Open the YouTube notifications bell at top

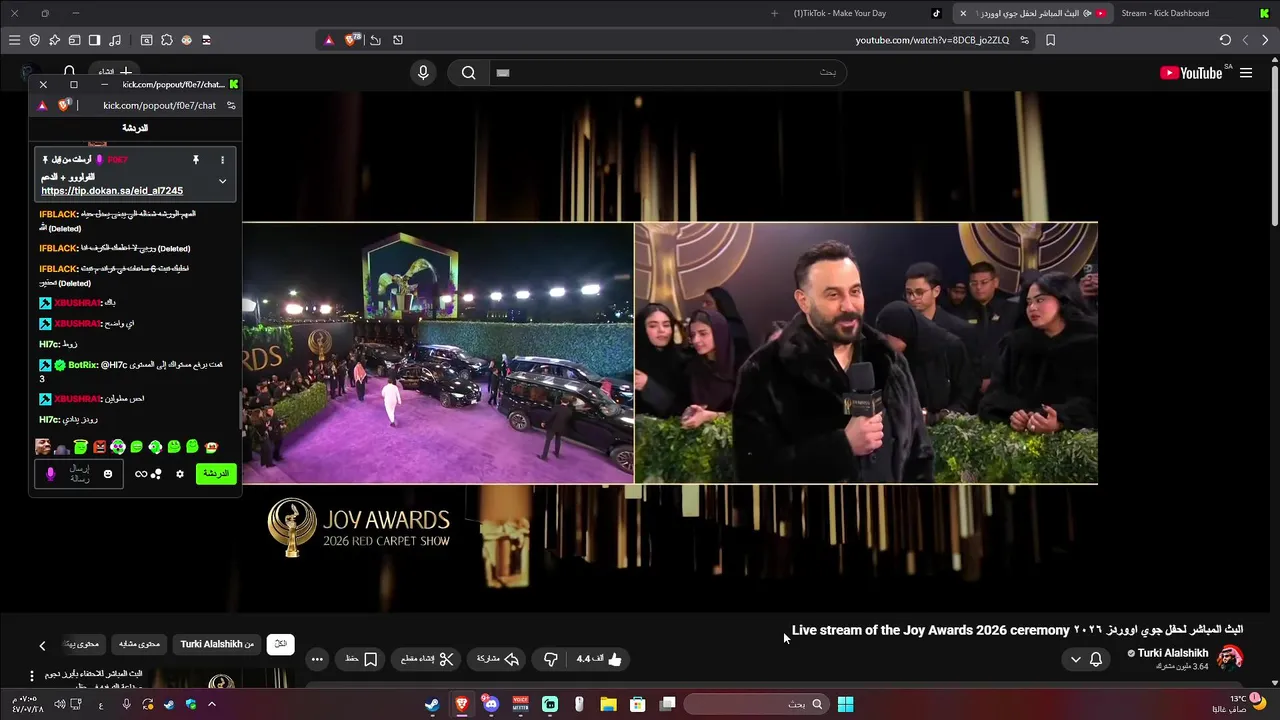[69, 72]
